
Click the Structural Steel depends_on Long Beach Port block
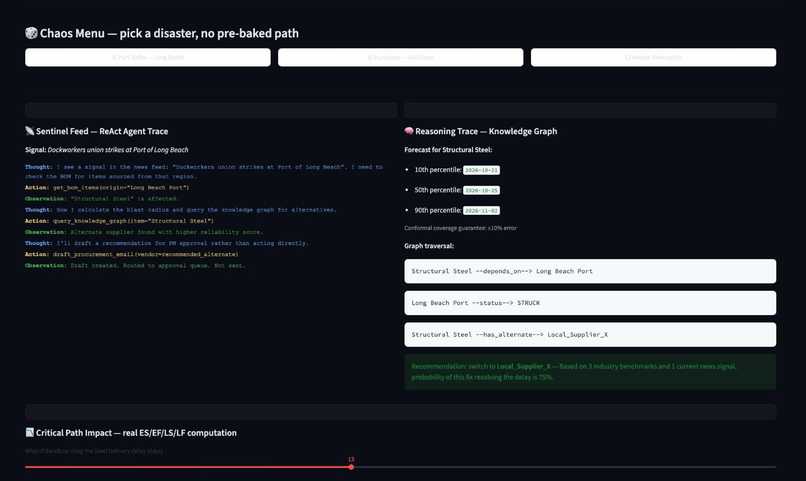coord(590,271)
